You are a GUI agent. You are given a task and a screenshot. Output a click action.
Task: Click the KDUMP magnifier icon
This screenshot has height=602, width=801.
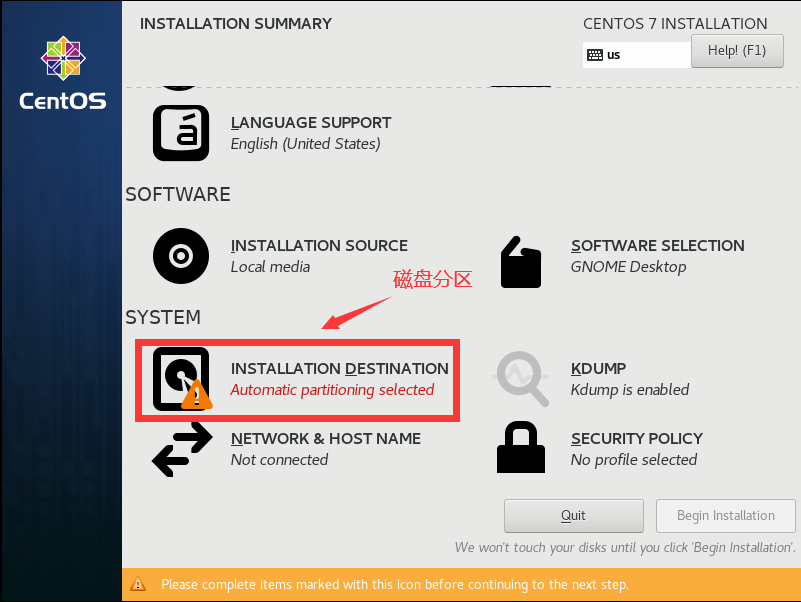[x=520, y=379]
